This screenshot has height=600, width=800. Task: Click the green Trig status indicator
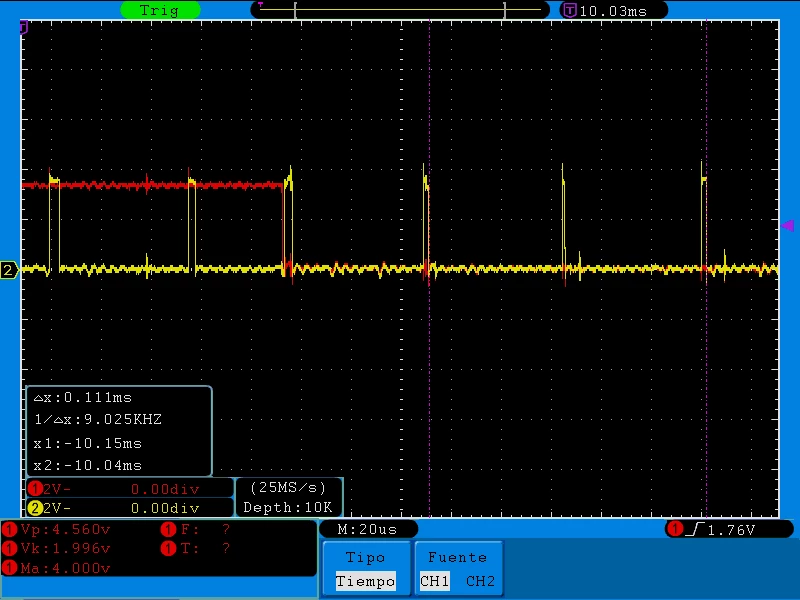pyautogui.click(x=160, y=10)
